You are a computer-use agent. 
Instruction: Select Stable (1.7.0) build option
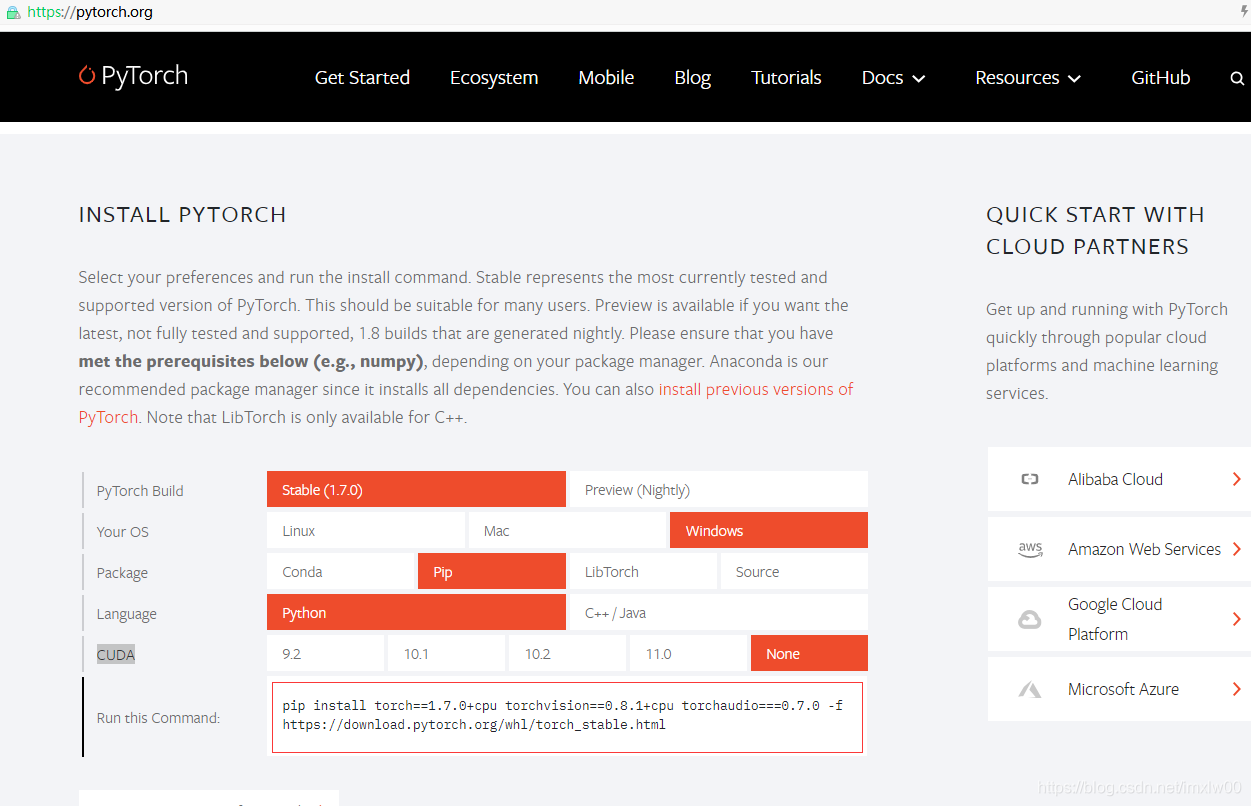click(x=416, y=490)
